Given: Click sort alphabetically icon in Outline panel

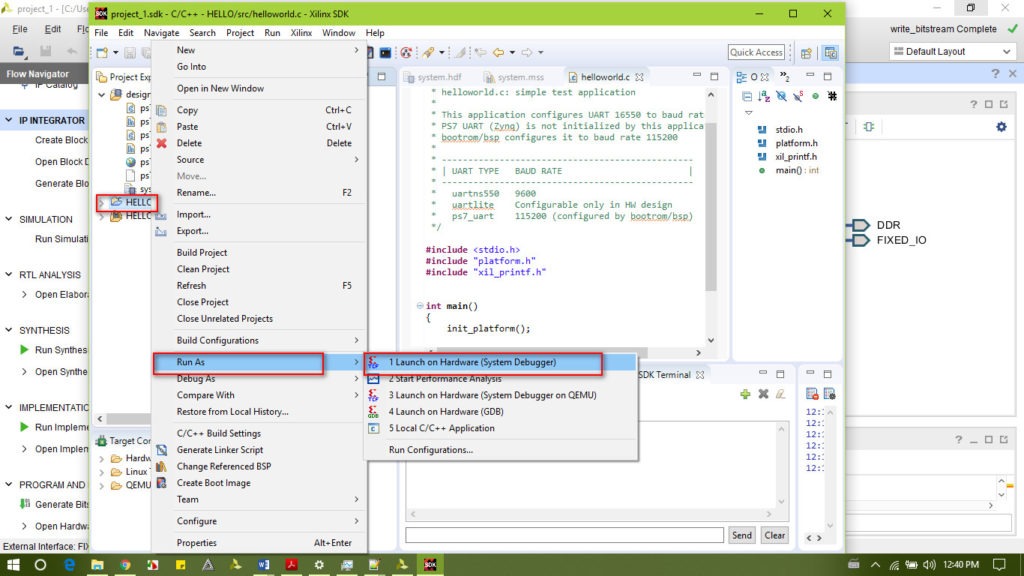Looking at the screenshot, I should tap(765, 96).
